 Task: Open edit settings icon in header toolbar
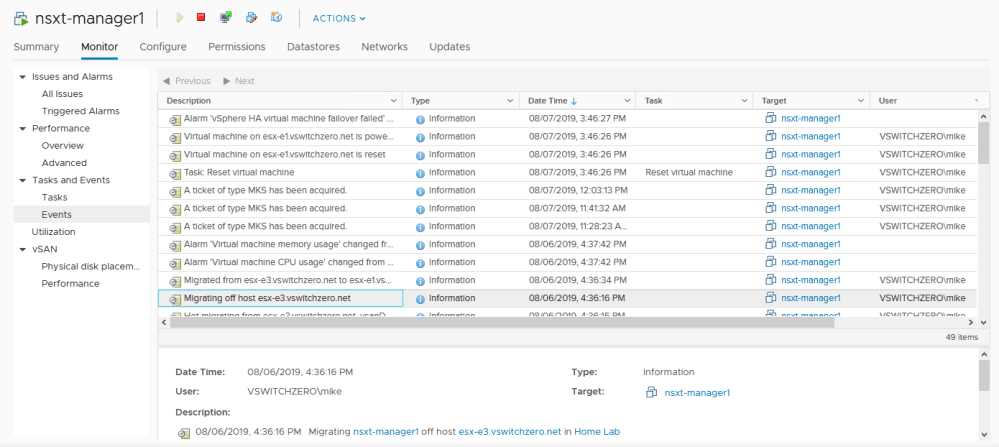pyautogui.click(x=251, y=18)
